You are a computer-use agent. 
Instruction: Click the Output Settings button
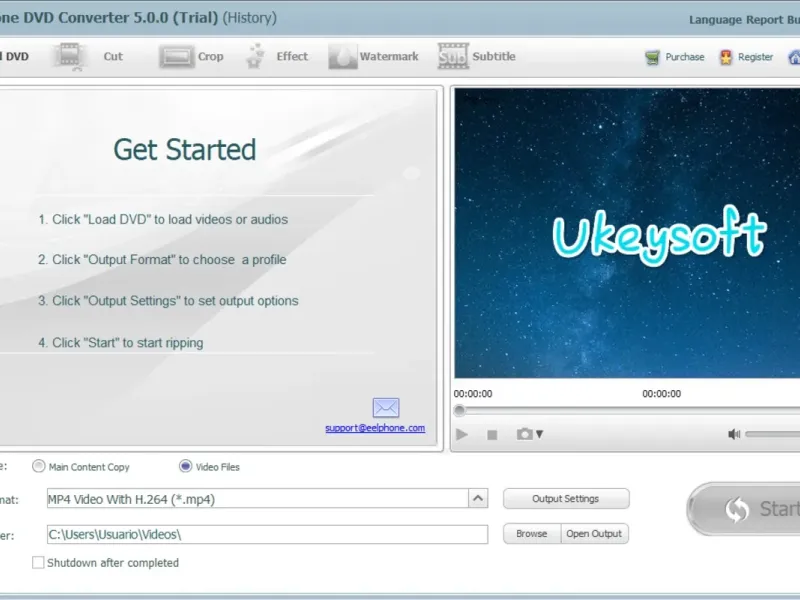(566, 498)
